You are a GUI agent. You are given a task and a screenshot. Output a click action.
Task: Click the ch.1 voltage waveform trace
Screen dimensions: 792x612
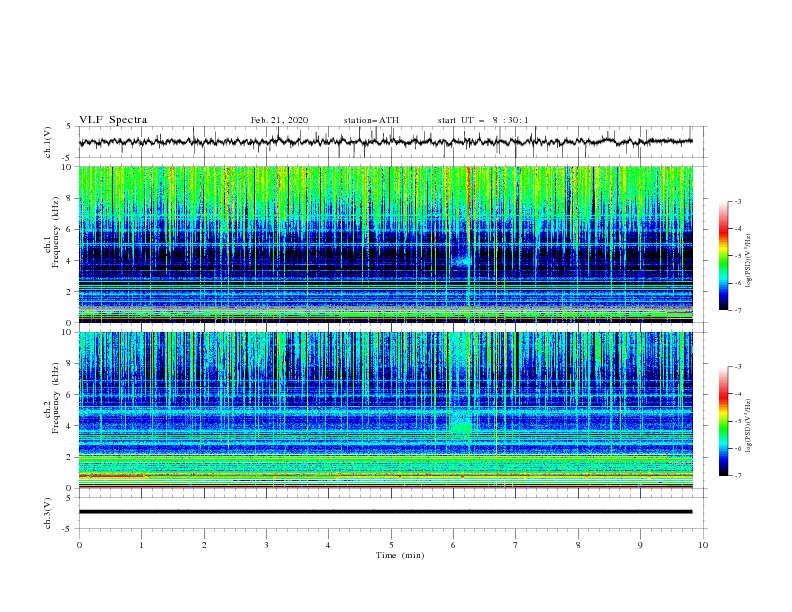point(385,142)
